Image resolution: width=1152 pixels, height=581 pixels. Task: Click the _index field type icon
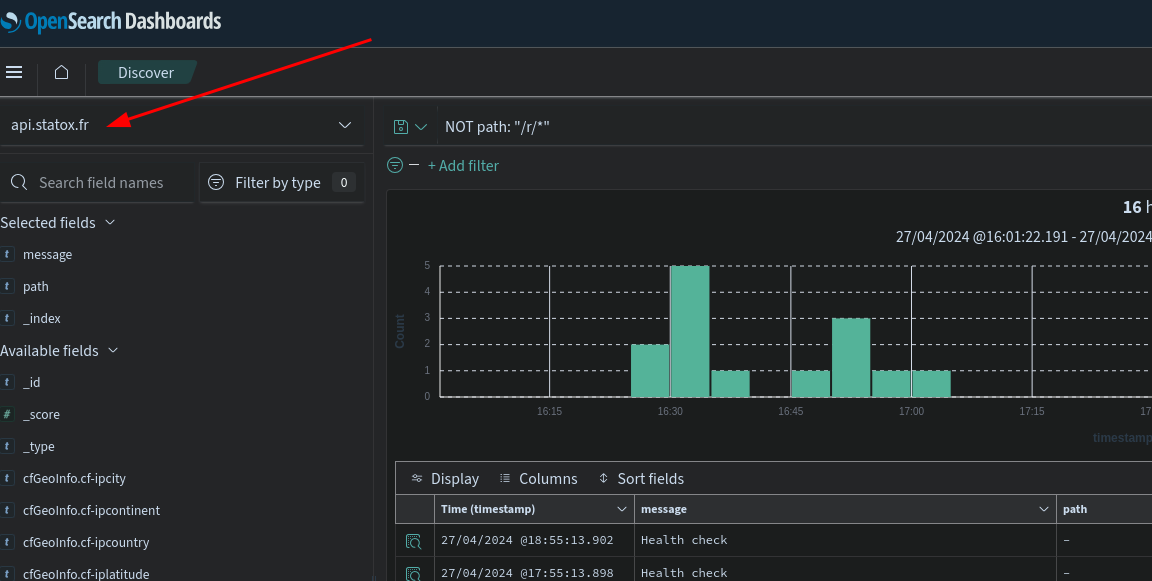(x=7, y=318)
